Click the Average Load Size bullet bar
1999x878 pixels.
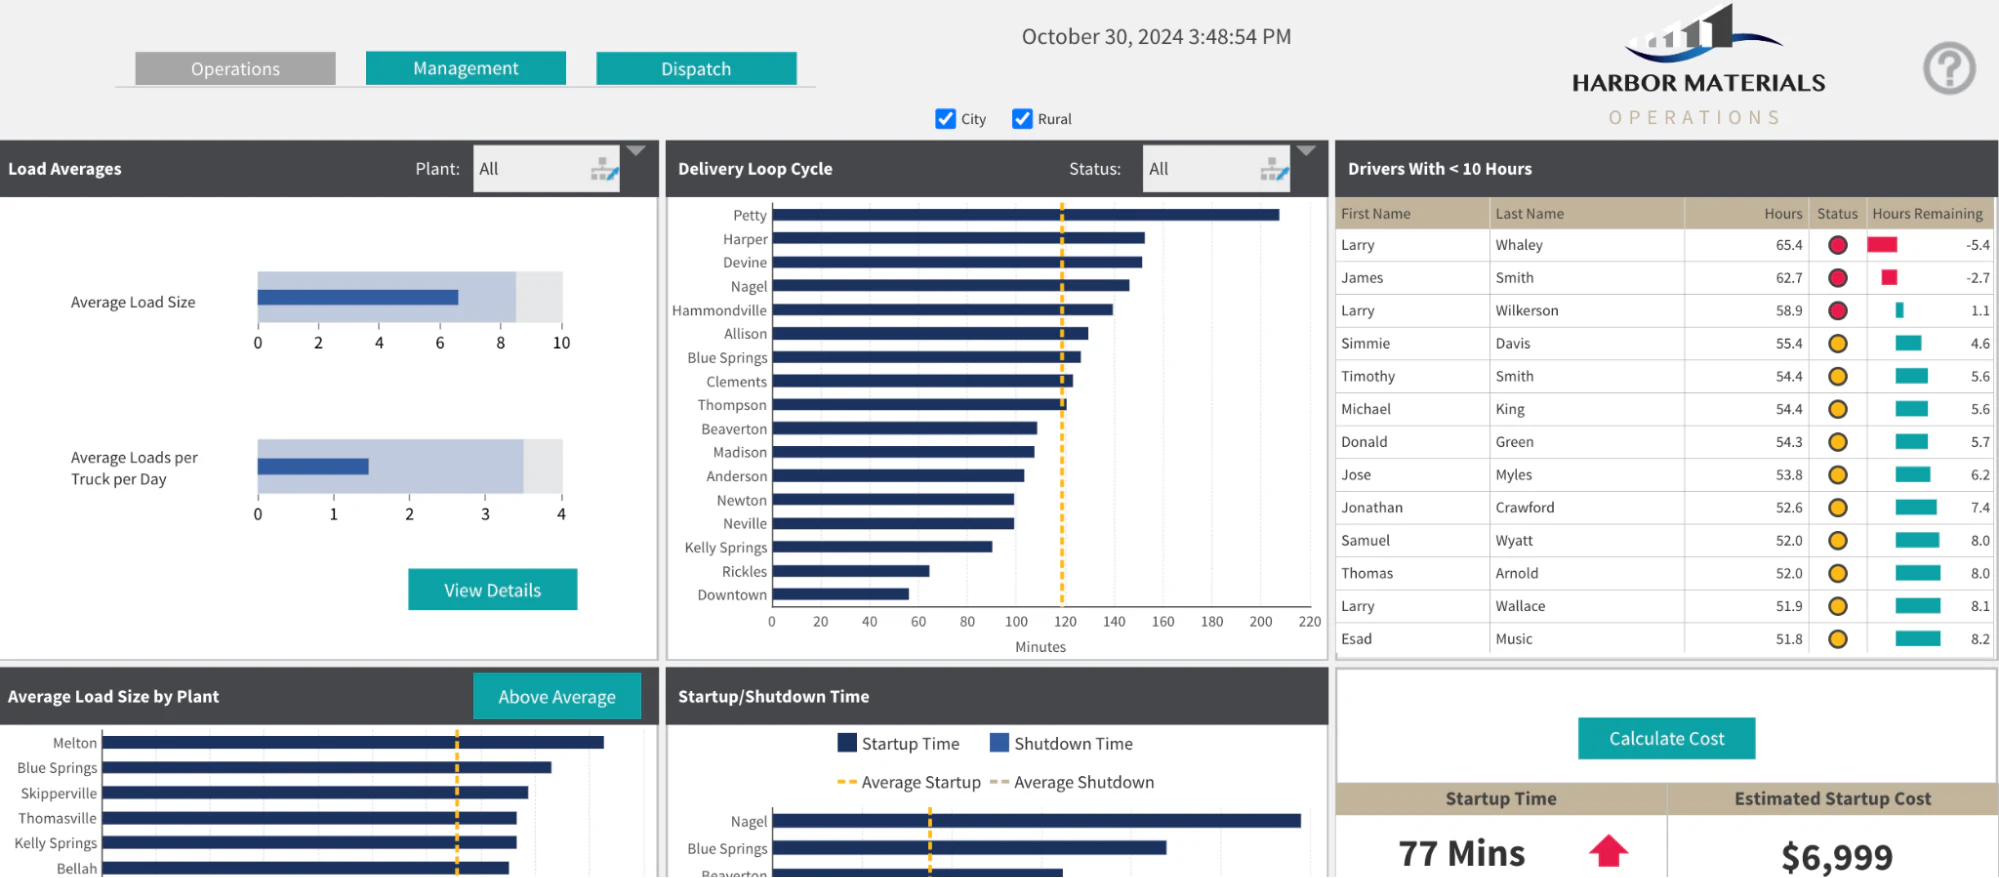tap(358, 297)
